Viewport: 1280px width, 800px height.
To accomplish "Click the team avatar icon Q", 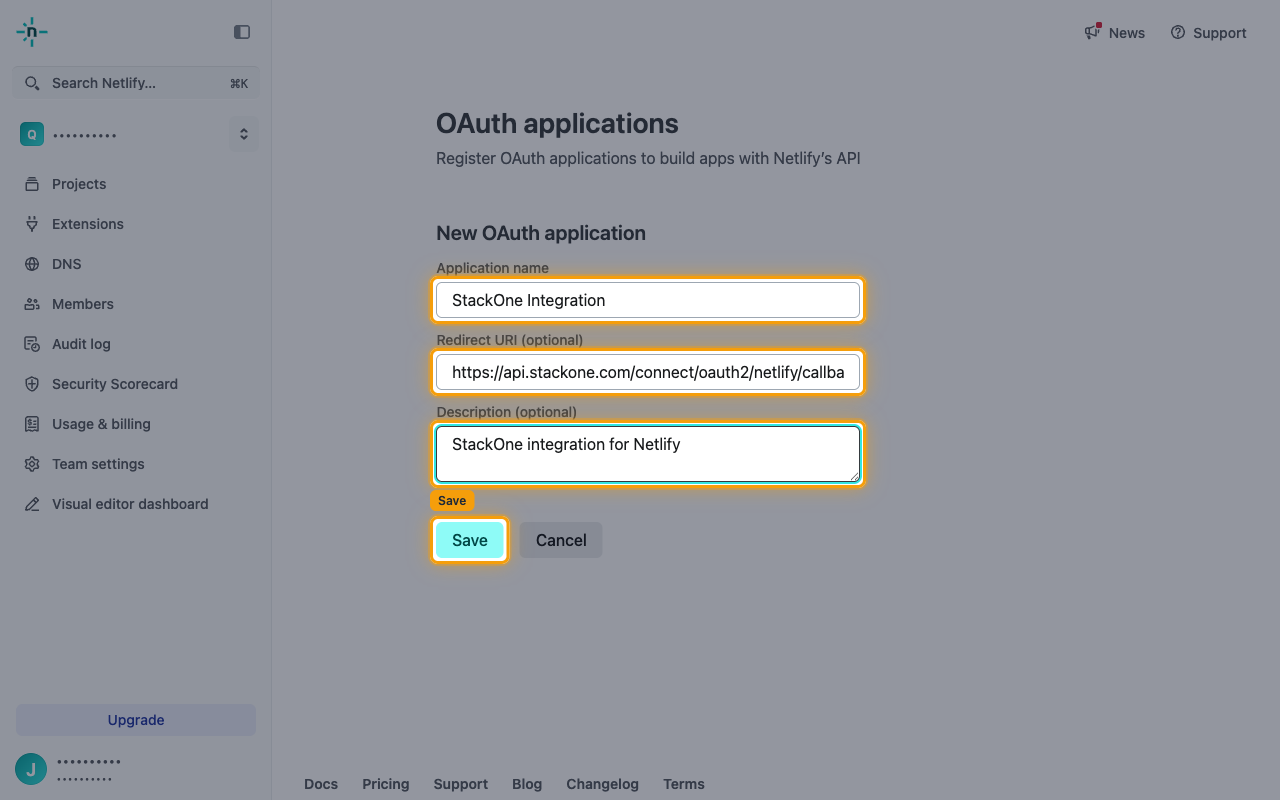I will coord(32,134).
